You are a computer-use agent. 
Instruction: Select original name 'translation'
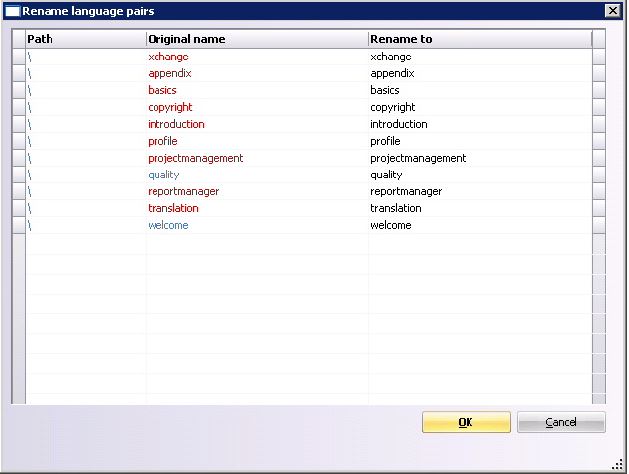point(173,209)
